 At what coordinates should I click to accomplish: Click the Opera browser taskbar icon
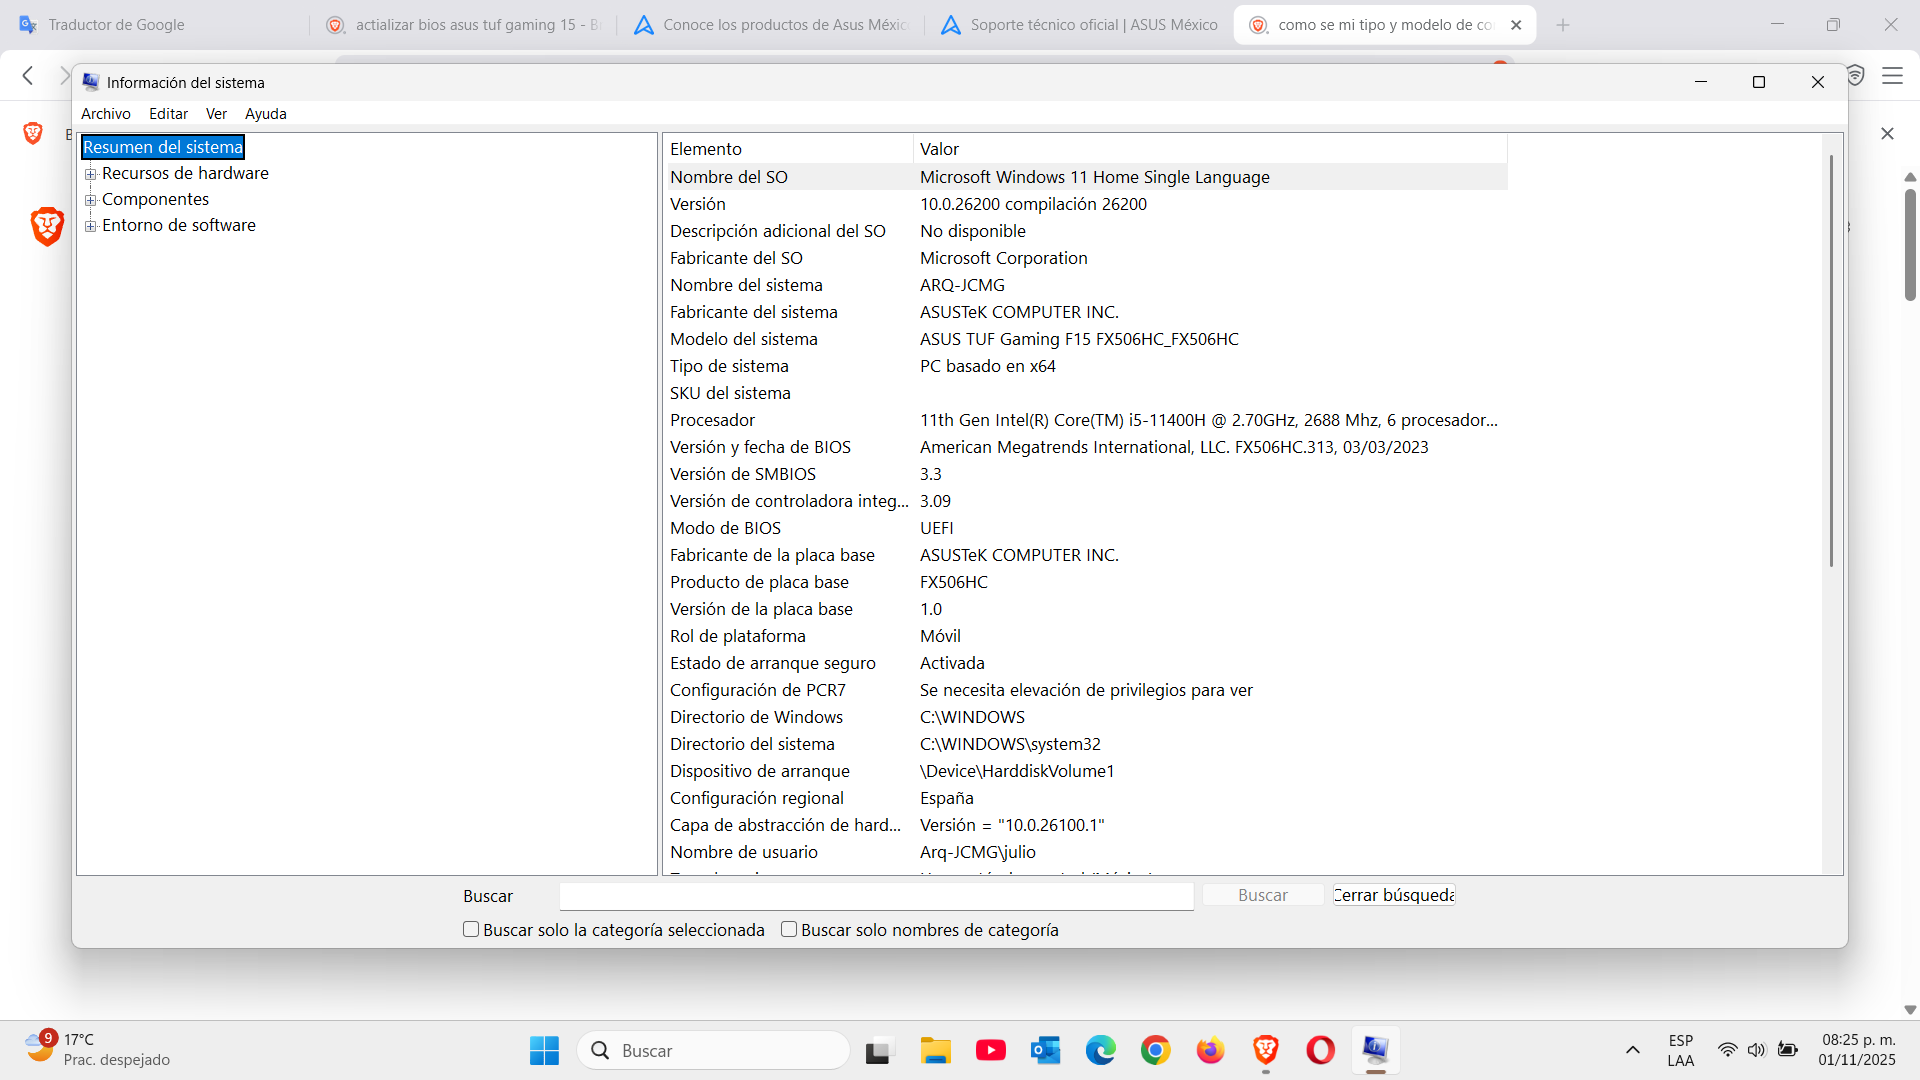tap(1320, 1050)
